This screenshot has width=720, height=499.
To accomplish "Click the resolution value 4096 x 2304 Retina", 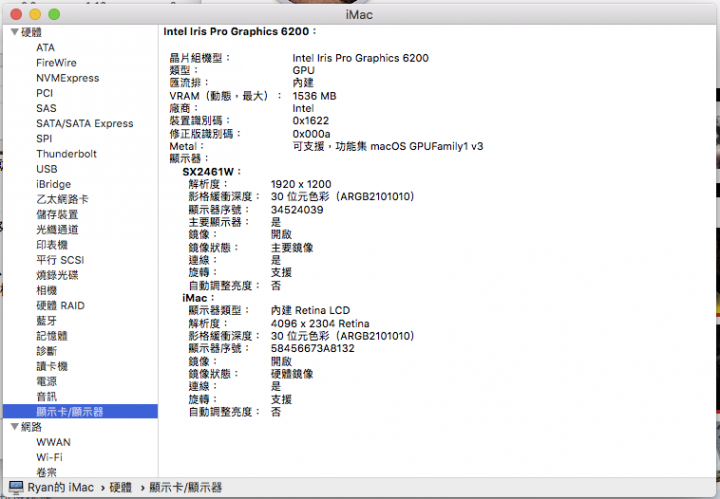I will click(x=320, y=323).
